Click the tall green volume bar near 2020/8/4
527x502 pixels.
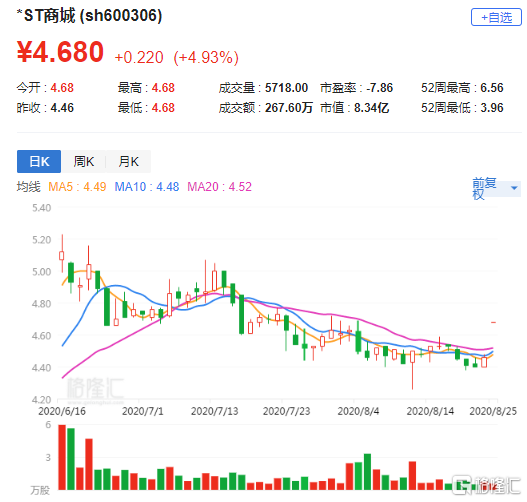[367, 472]
